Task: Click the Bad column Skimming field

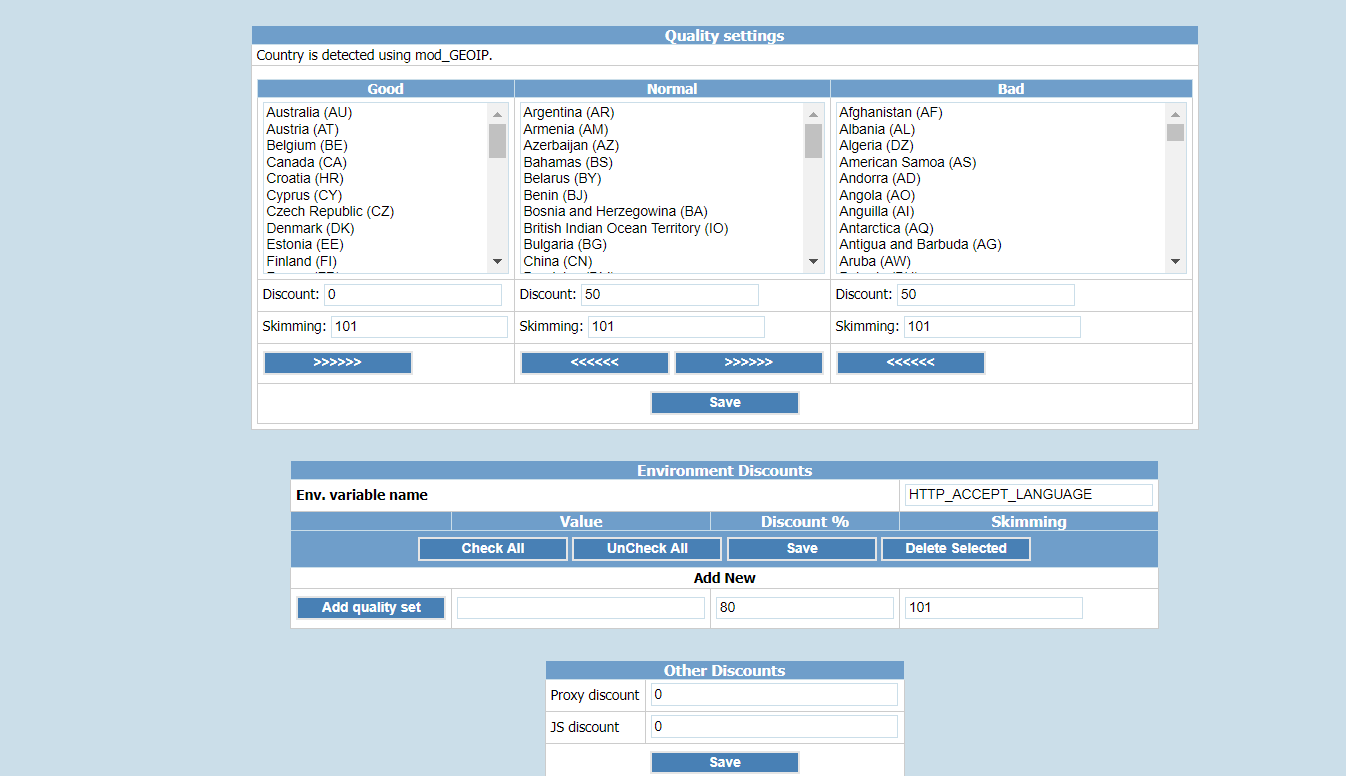Action: pos(992,327)
